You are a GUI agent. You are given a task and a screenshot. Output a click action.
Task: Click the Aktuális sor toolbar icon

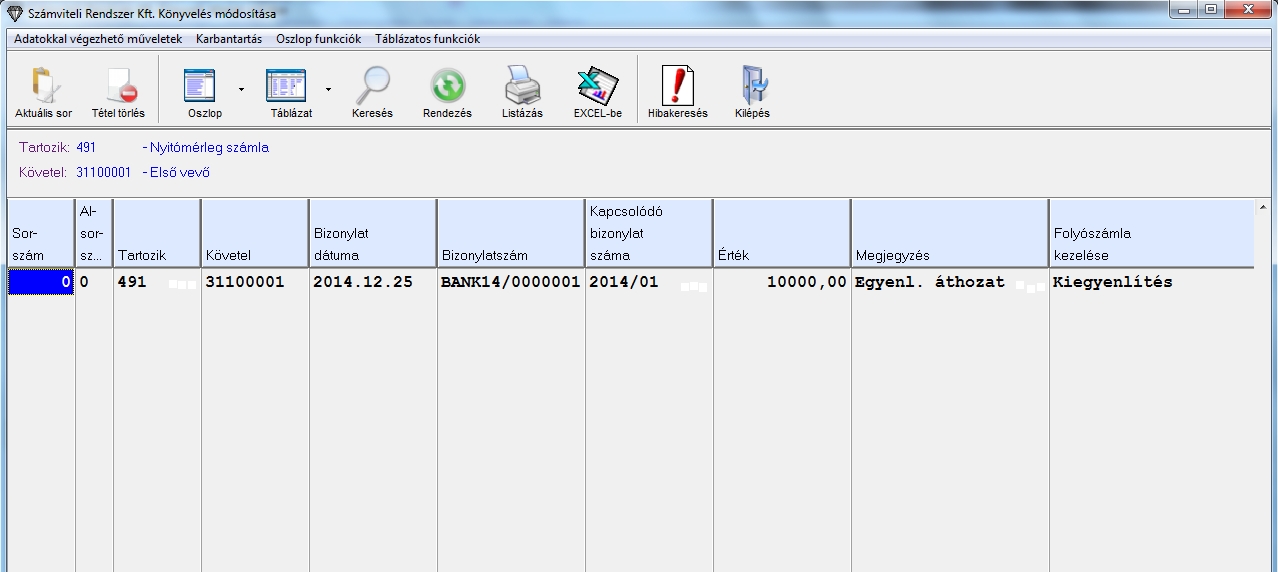point(43,88)
